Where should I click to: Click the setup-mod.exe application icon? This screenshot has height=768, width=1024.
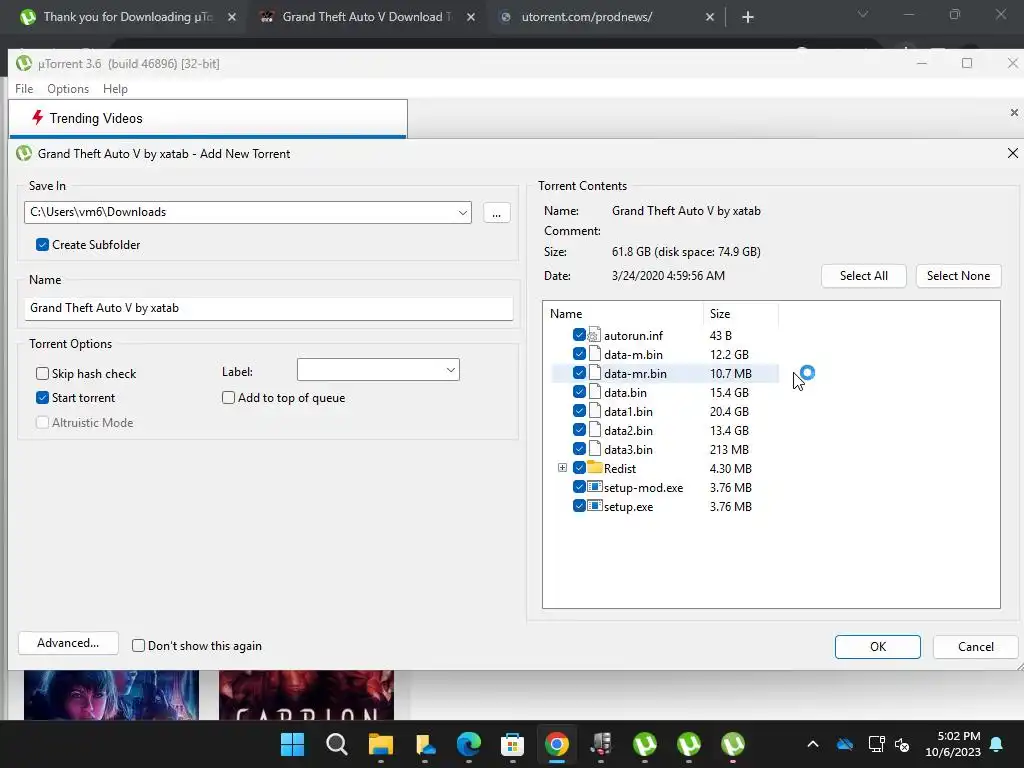594,487
